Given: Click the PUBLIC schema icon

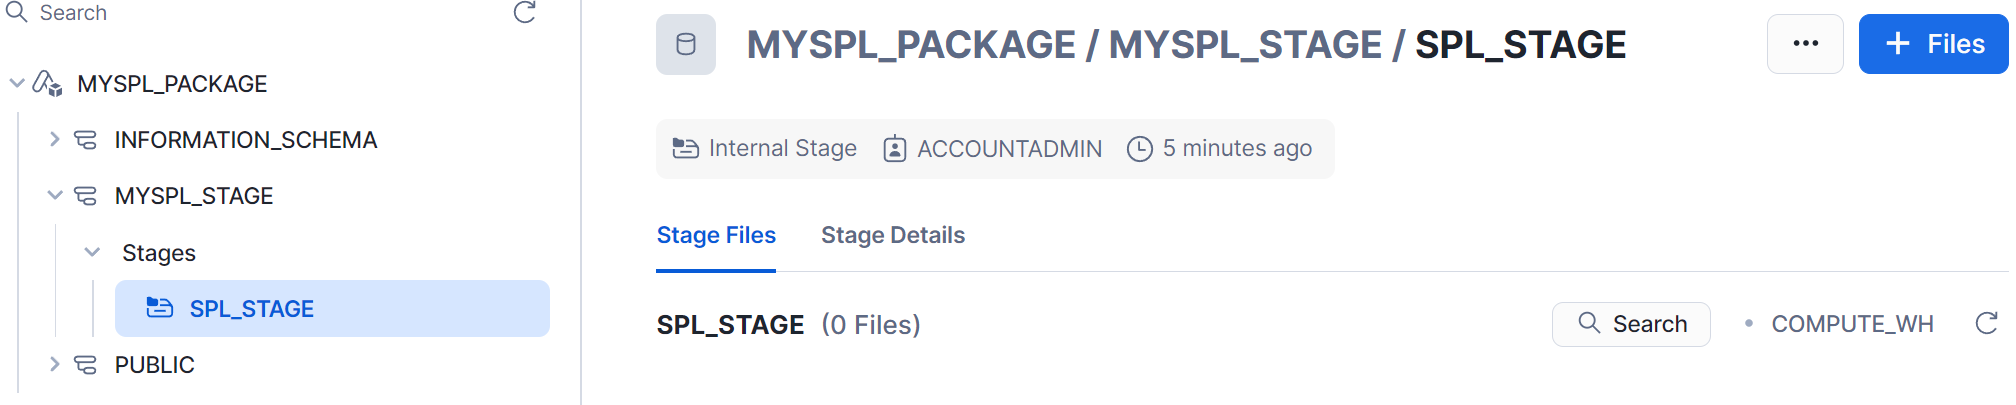Looking at the screenshot, I should pyautogui.click(x=86, y=365).
